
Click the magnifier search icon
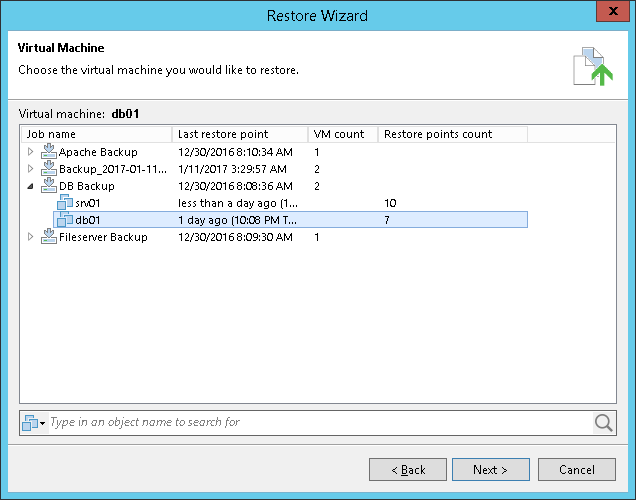603,422
